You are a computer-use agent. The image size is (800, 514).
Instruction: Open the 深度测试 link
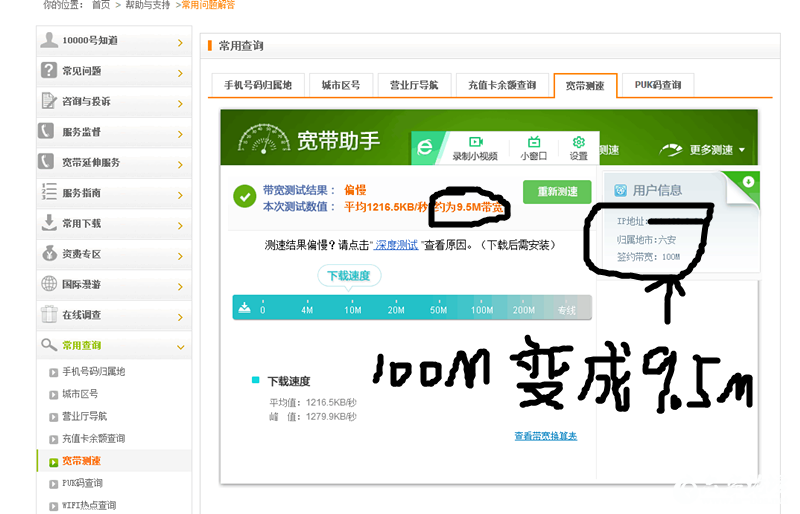click(x=396, y=245)
